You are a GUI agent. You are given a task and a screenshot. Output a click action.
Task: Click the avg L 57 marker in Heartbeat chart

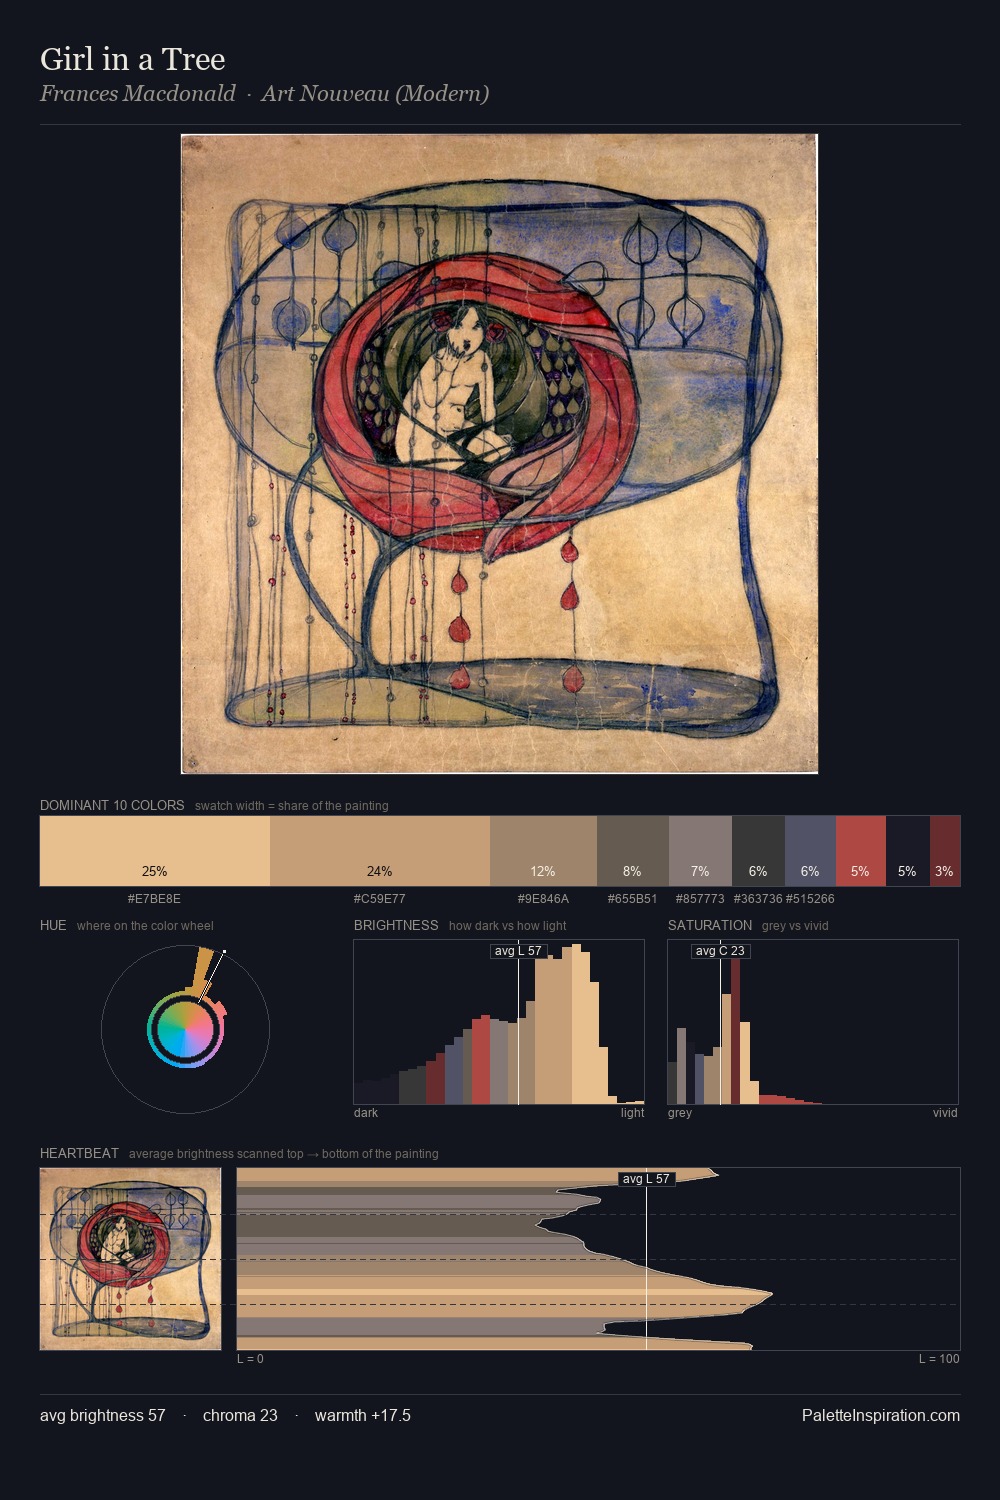click(646, 1179)
